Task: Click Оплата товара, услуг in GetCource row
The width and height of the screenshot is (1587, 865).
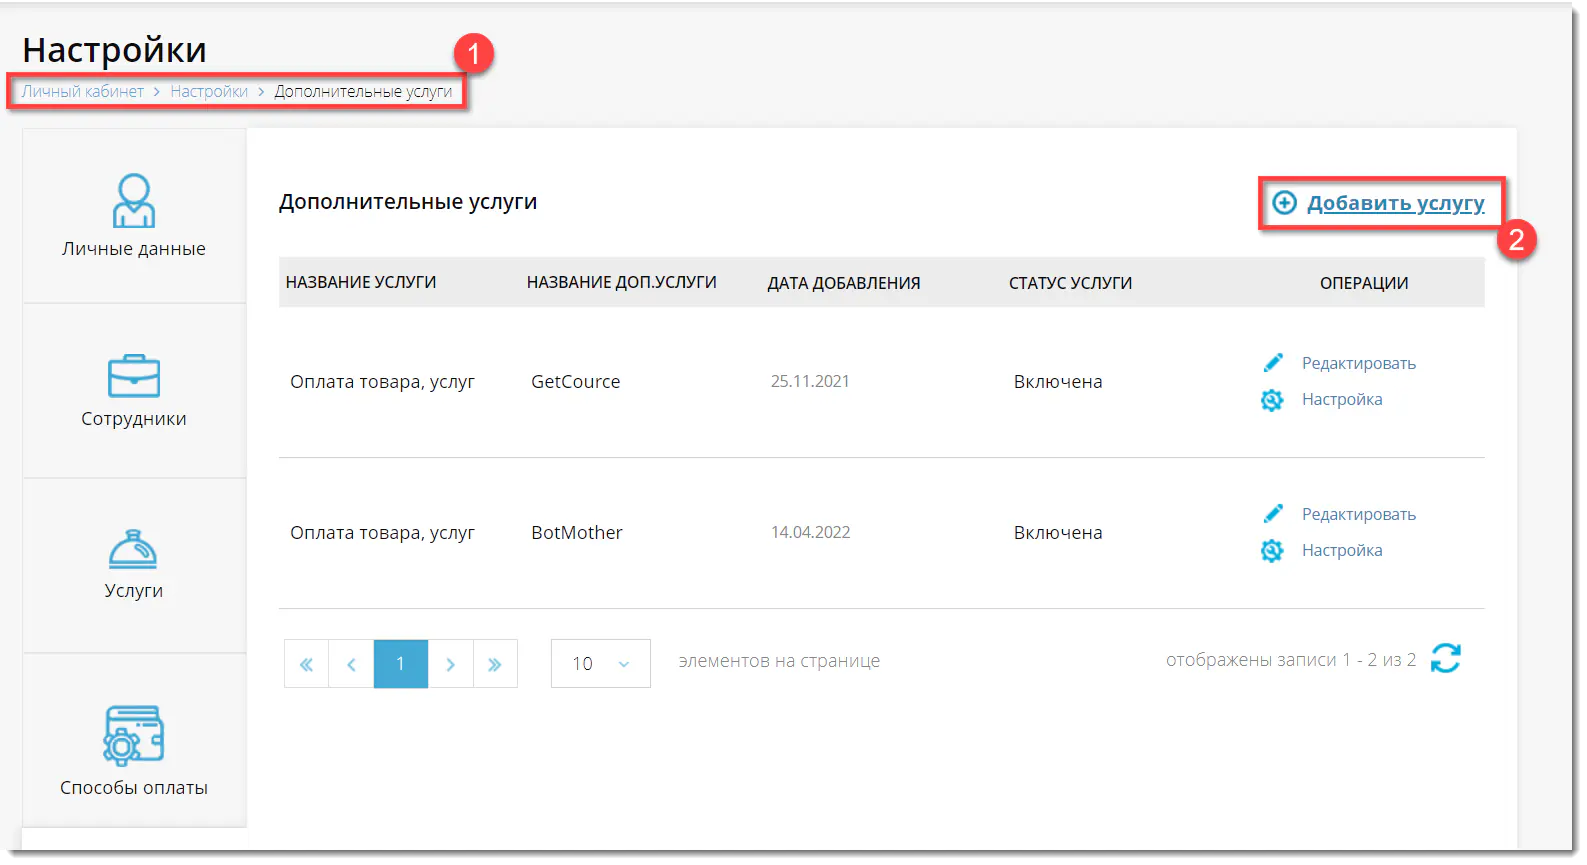Action: click(x=382, y=382)
